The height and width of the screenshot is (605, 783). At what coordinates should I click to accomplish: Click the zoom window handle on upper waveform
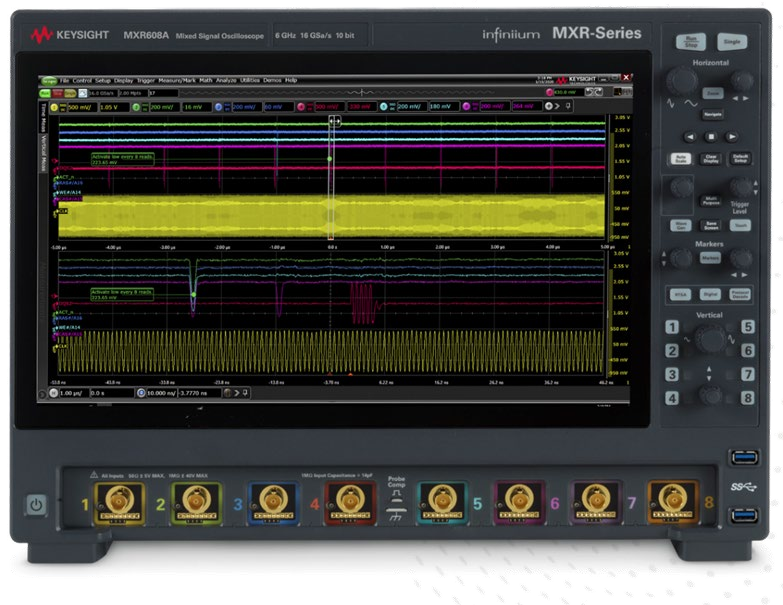pos(334,121)
